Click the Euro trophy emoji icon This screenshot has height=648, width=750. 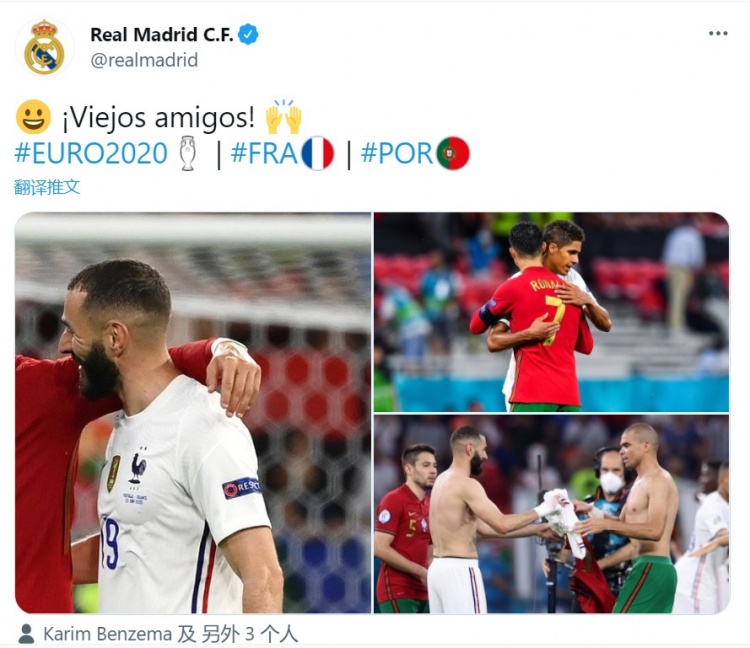[188, 154]
